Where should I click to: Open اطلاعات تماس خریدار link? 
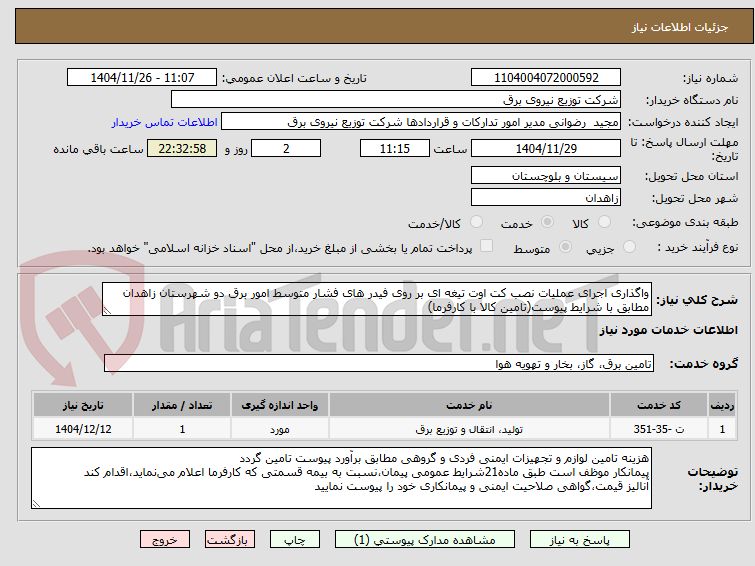(x=165, y=122)
